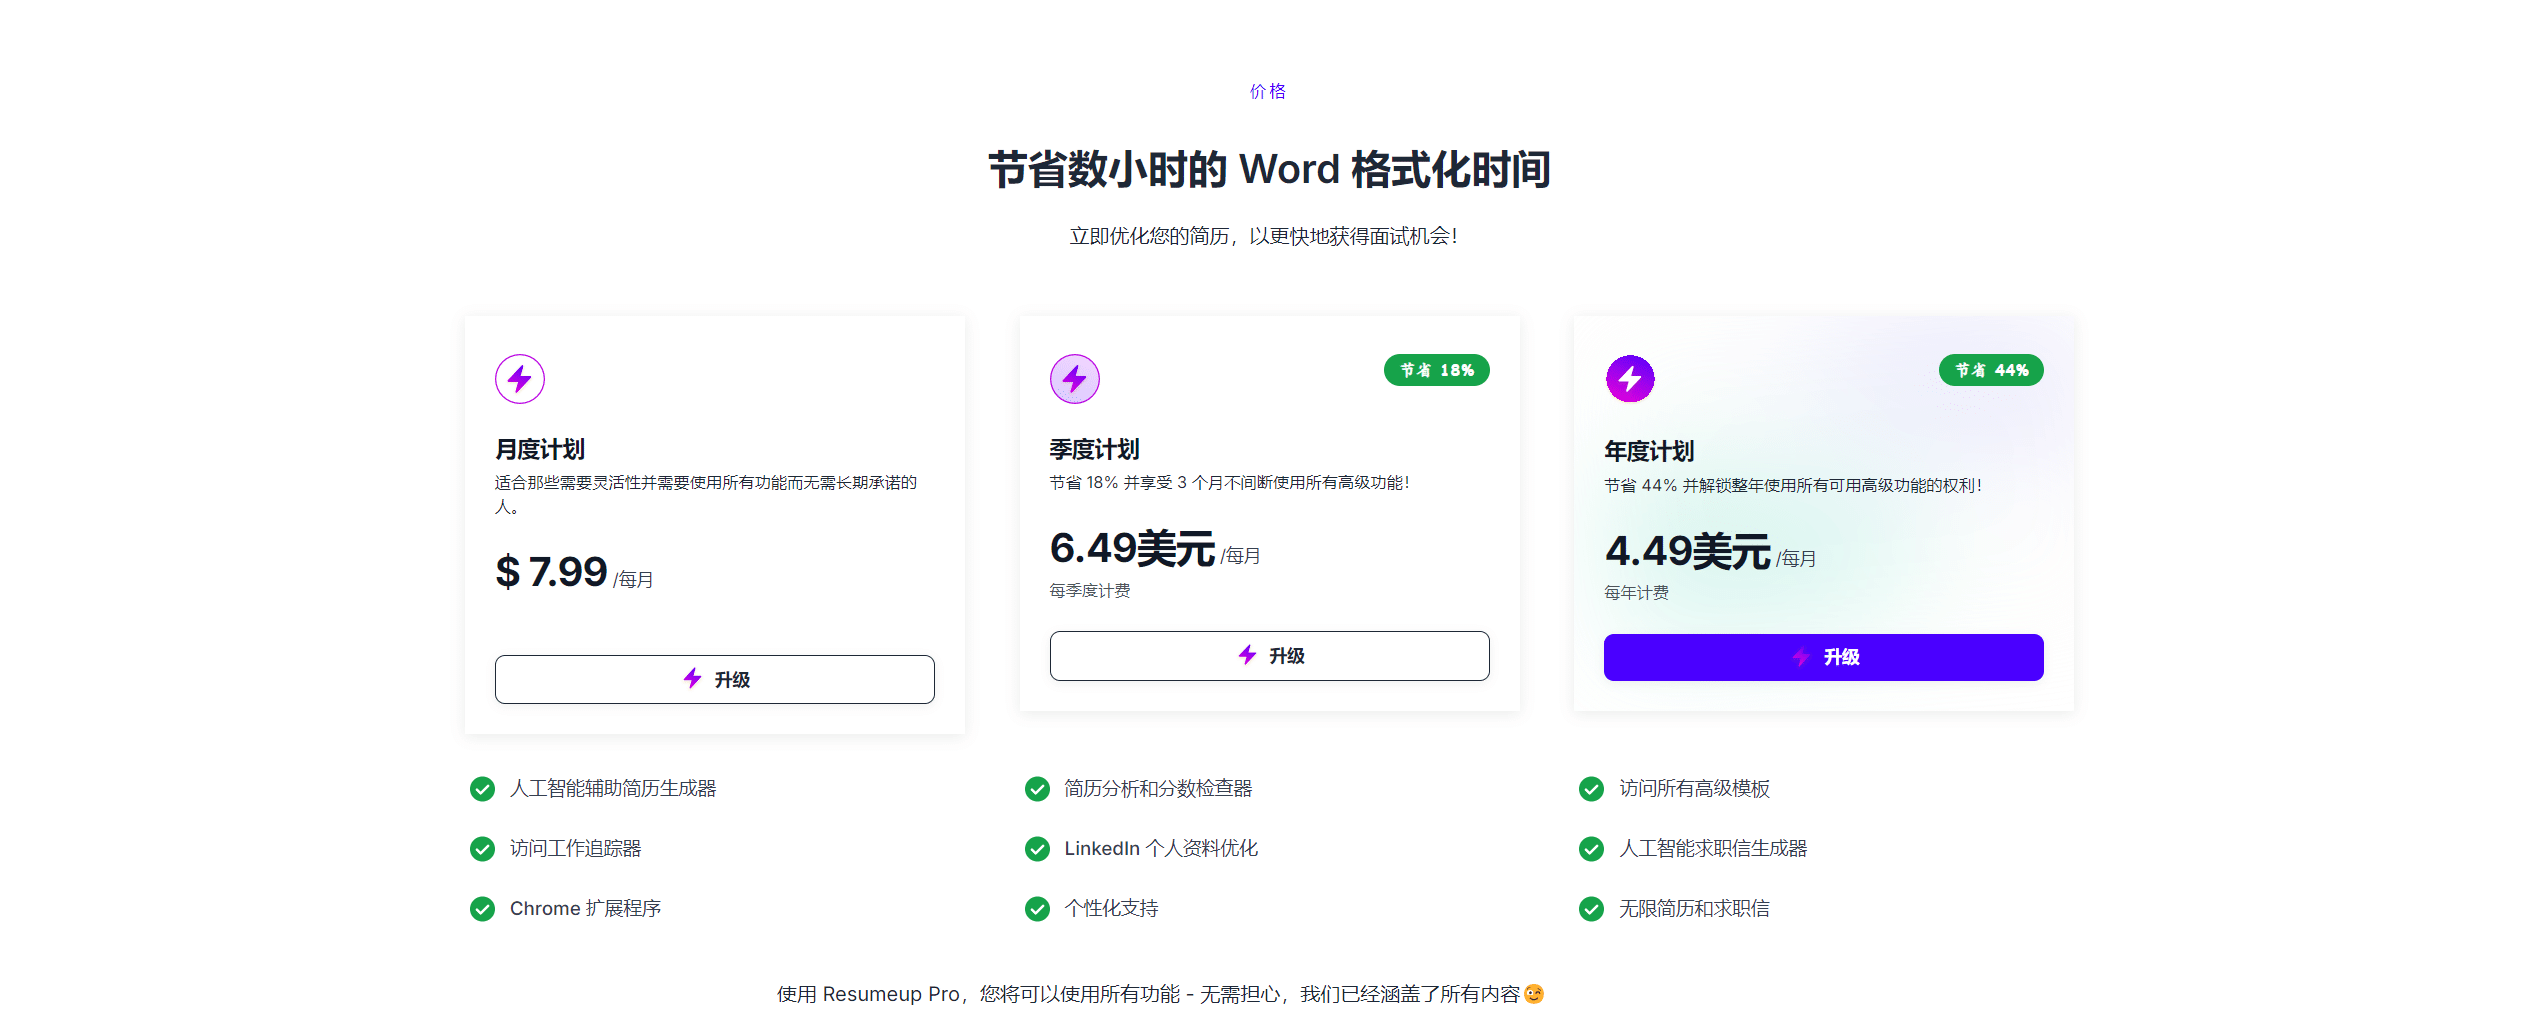Image resolution: width=2533 pixels, height=1019 pixels.
Task: Click the annual plan lightning bolt icon
Action: (1629, 379)
